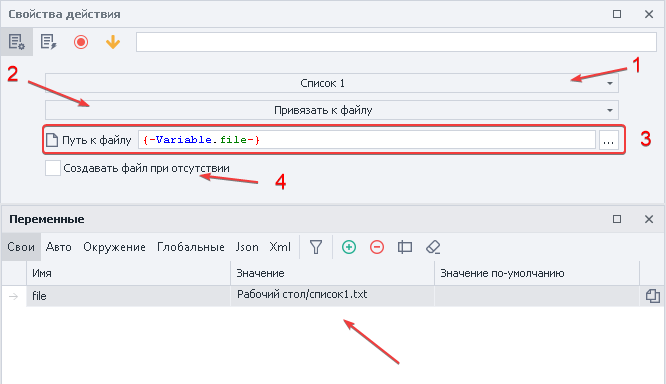666x384 pixels.
Task: Maximize the 'Свойства действия' panel
Action: click(617, 14)
